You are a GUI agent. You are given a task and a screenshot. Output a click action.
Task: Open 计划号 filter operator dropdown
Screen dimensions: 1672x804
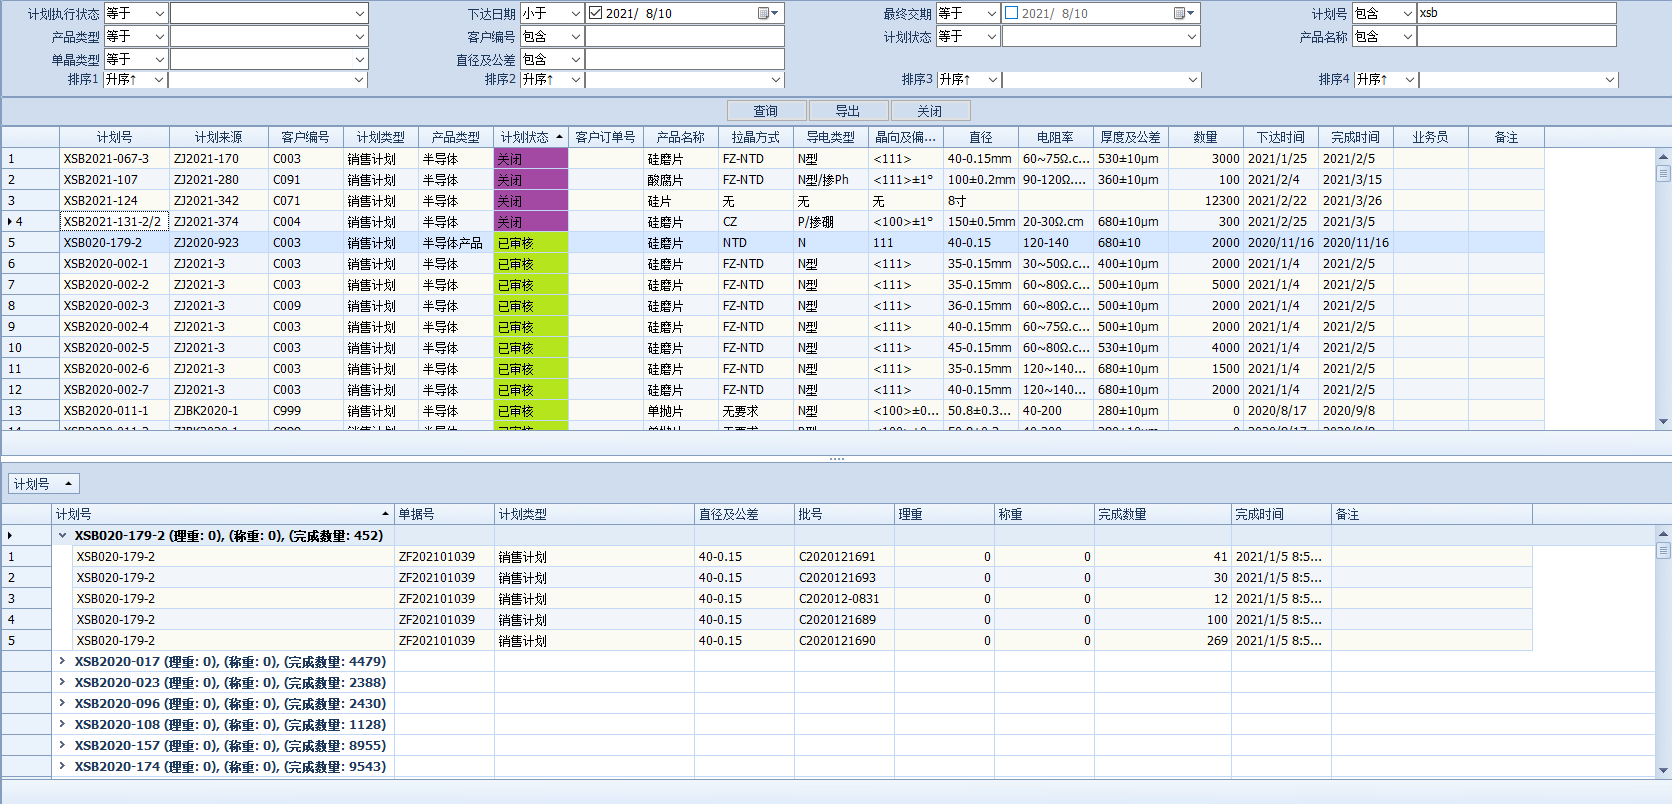coord(1408,13)
